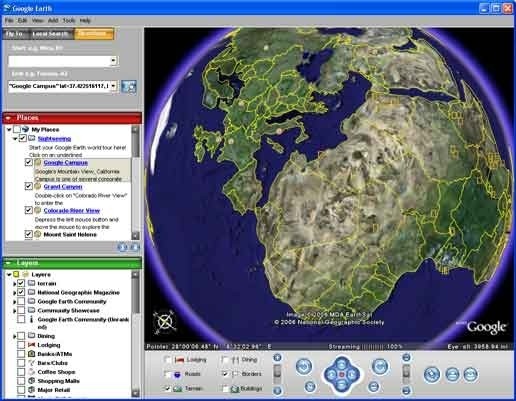Image resolution: width=516 pixels, height=401 pixels.
Task: Switch to the Fly To tab
Action: (x=14, y=34)
